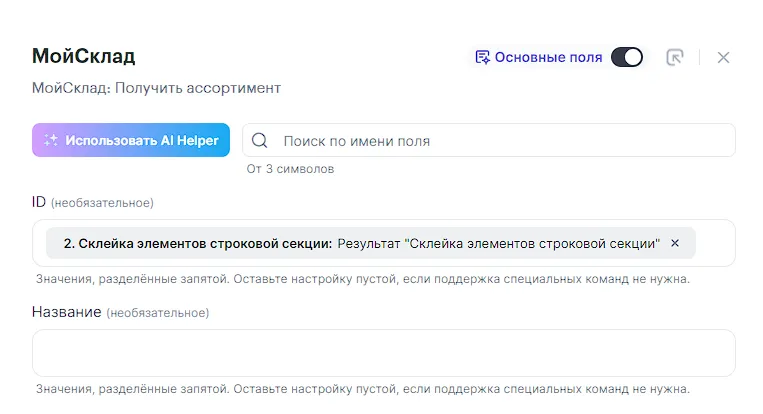Remove the Склейка элементов chip with X
Viewport: 763px width, 414px height.
click(675, 243)
